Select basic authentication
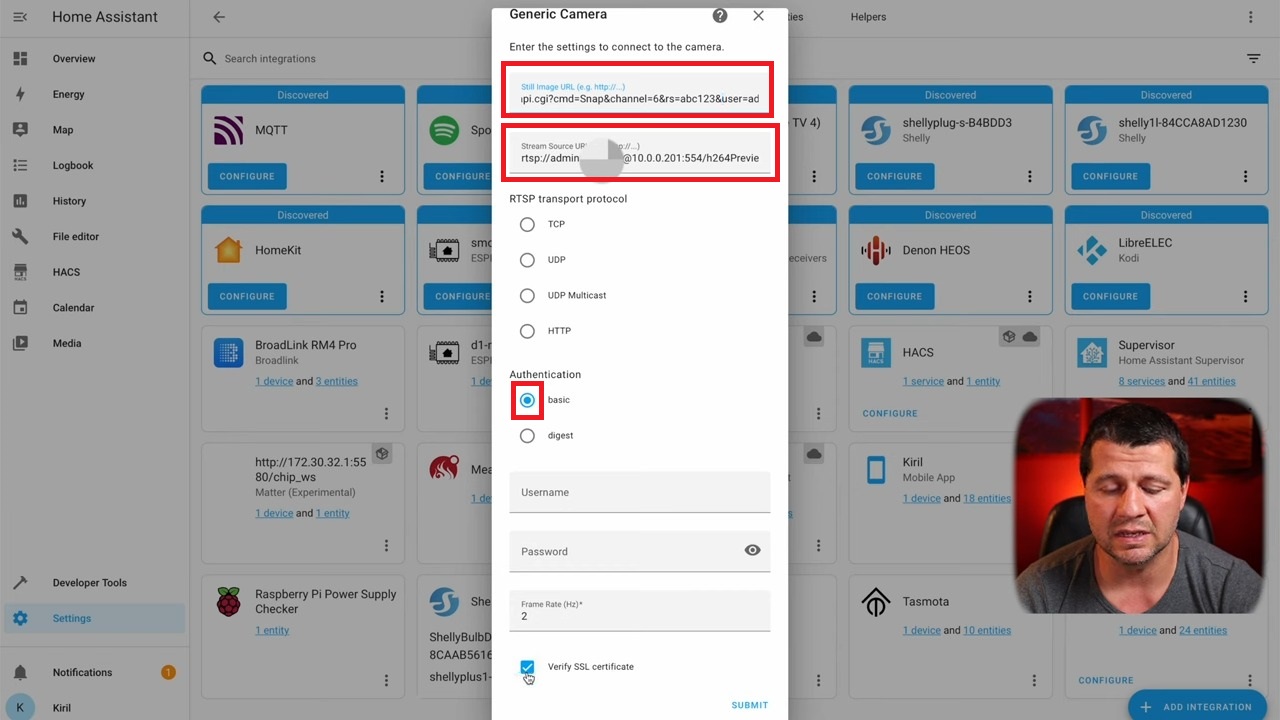This screenshot has height=720, width=1280. click(x=527, y=400)
